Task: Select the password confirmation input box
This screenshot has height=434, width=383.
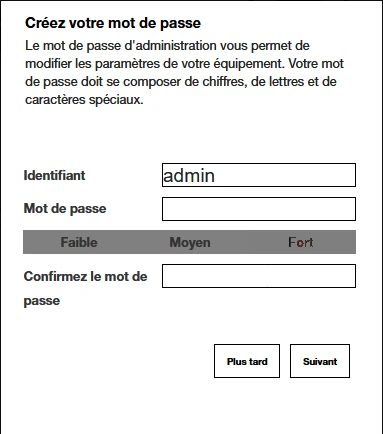Action: pyautogui.click(x=259, y=276)
